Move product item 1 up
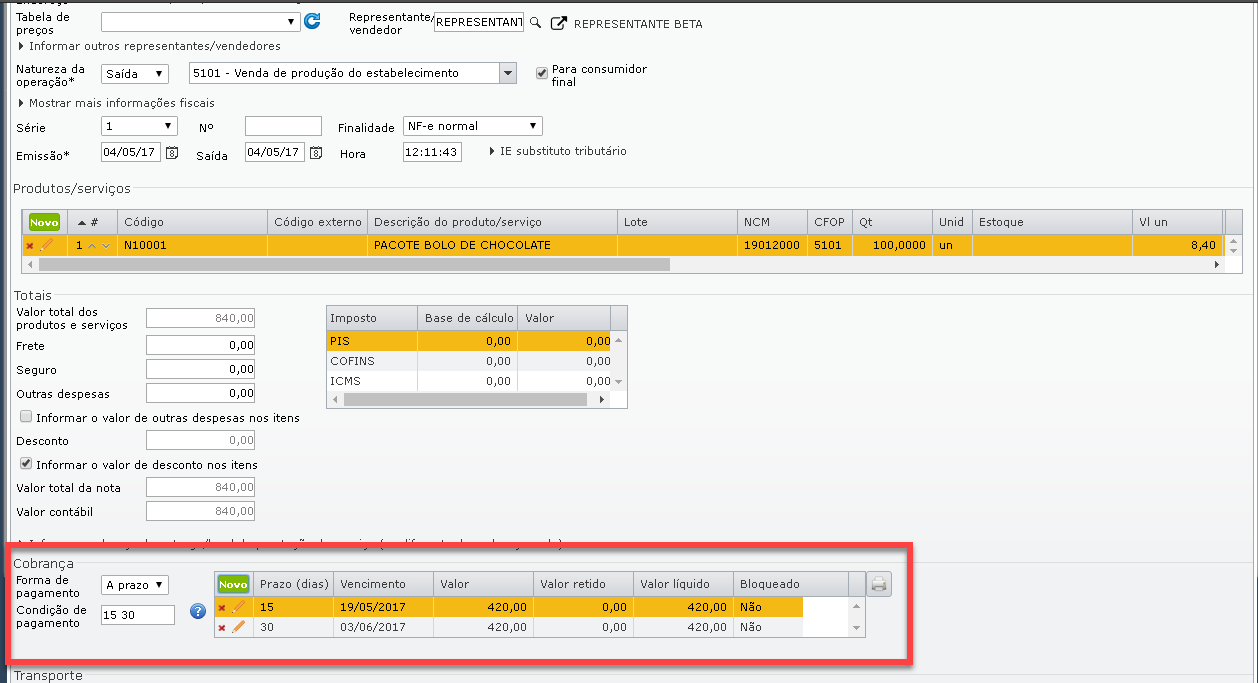This screenshot has height=683, width=1258. coord(92,245)
